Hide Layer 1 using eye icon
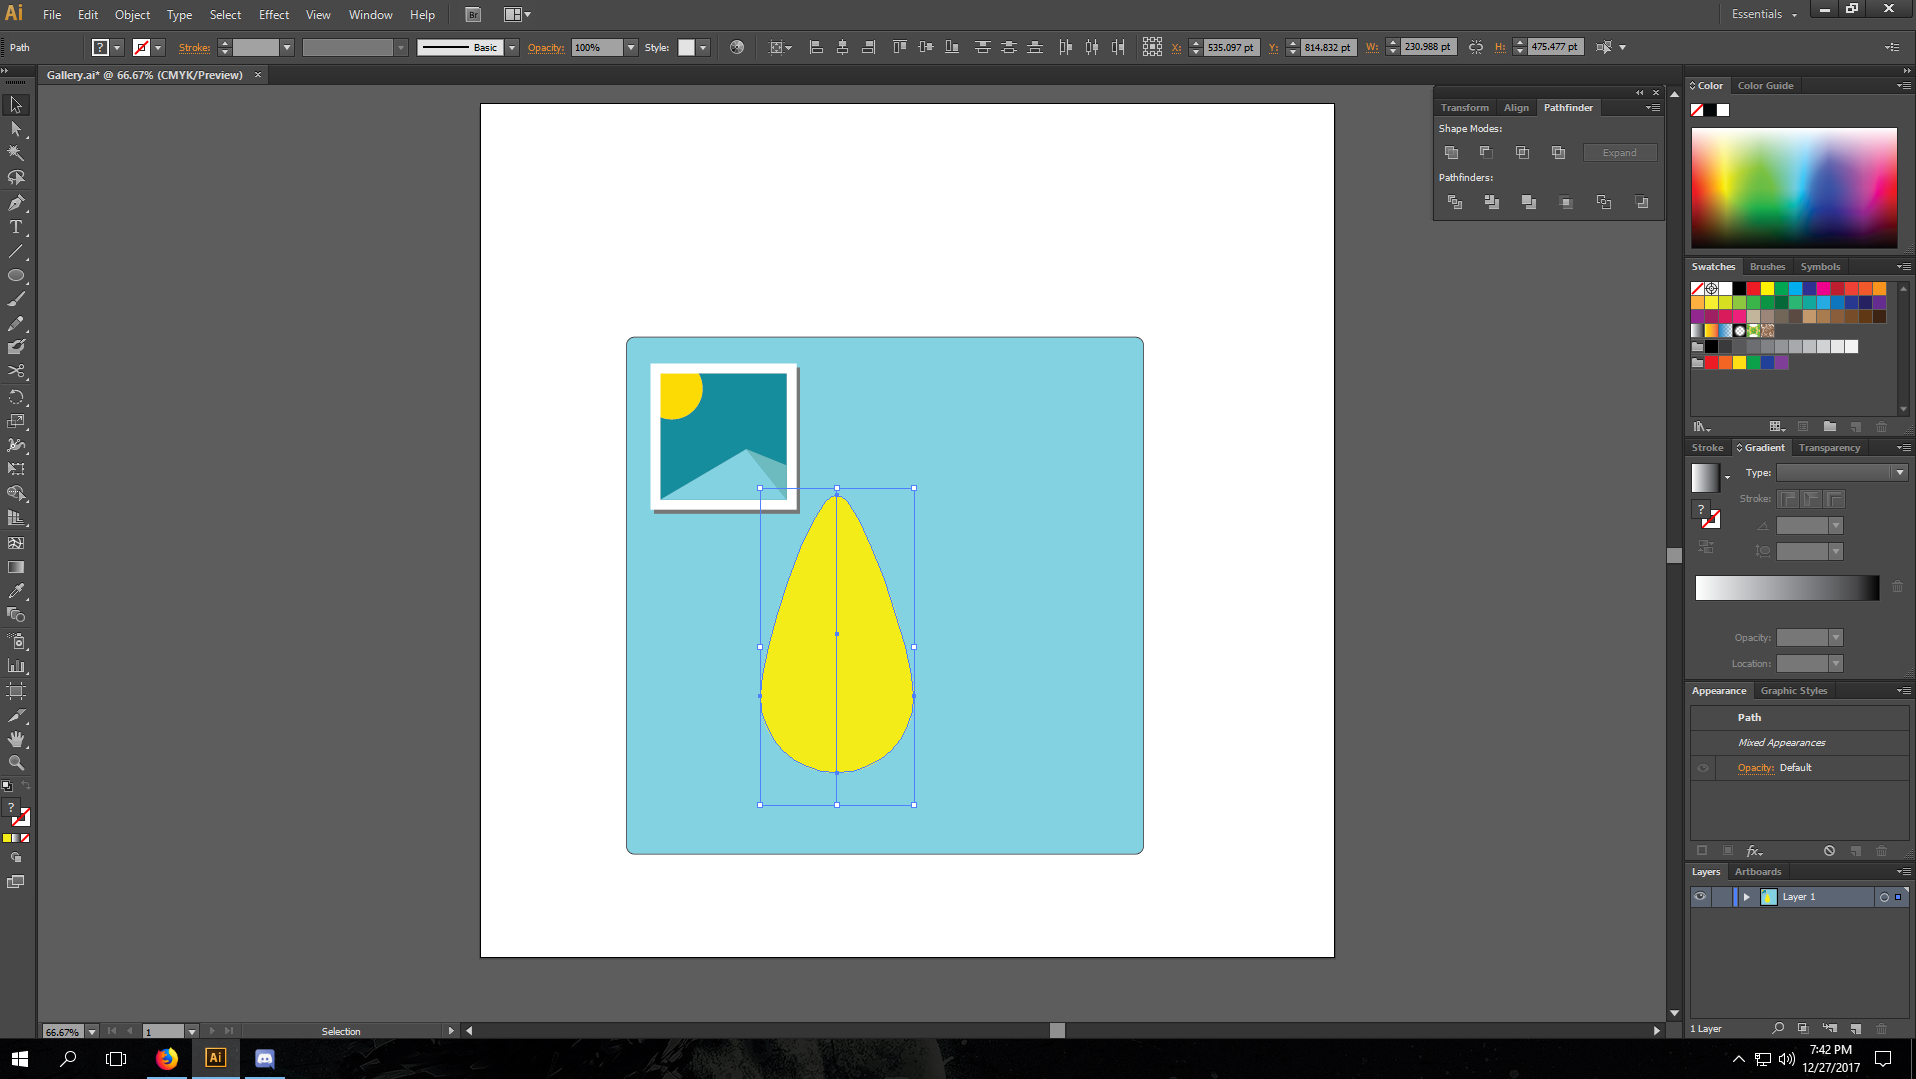This screenshot has width=1916, height=1079. [x=1700, y=897]
